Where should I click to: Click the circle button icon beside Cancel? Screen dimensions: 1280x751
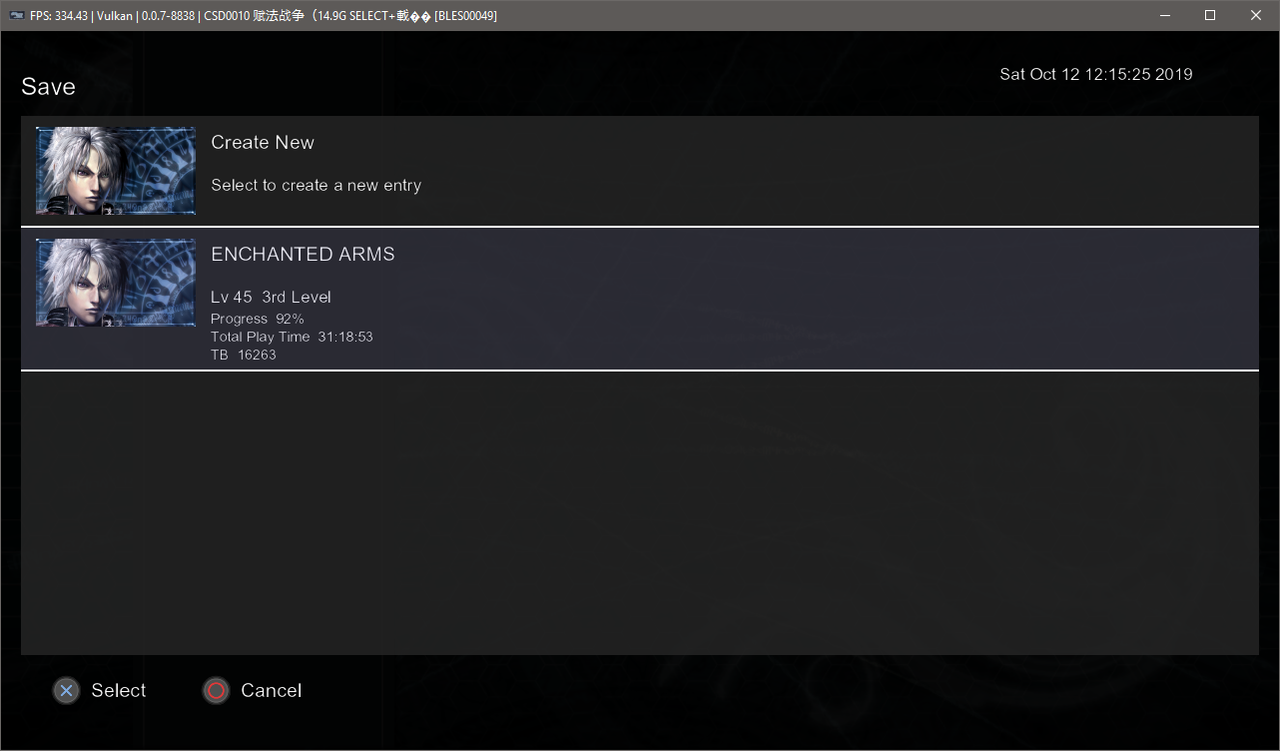pyautogui.click(x=216, y=691)
